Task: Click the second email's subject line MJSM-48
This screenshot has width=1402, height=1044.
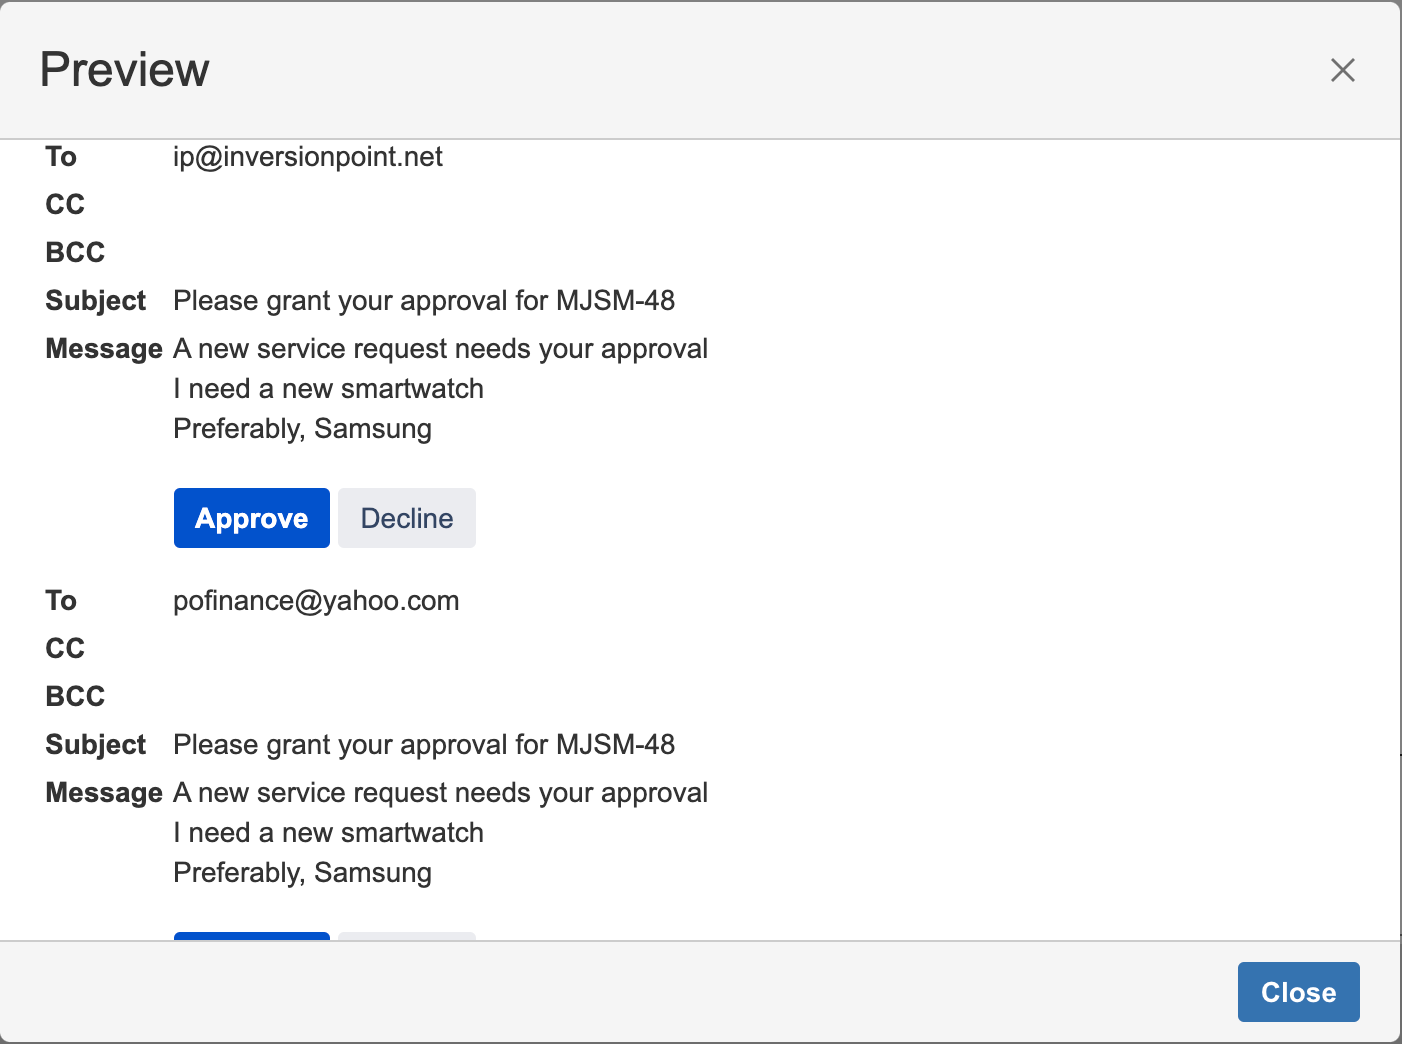Action: pos(424,745)
